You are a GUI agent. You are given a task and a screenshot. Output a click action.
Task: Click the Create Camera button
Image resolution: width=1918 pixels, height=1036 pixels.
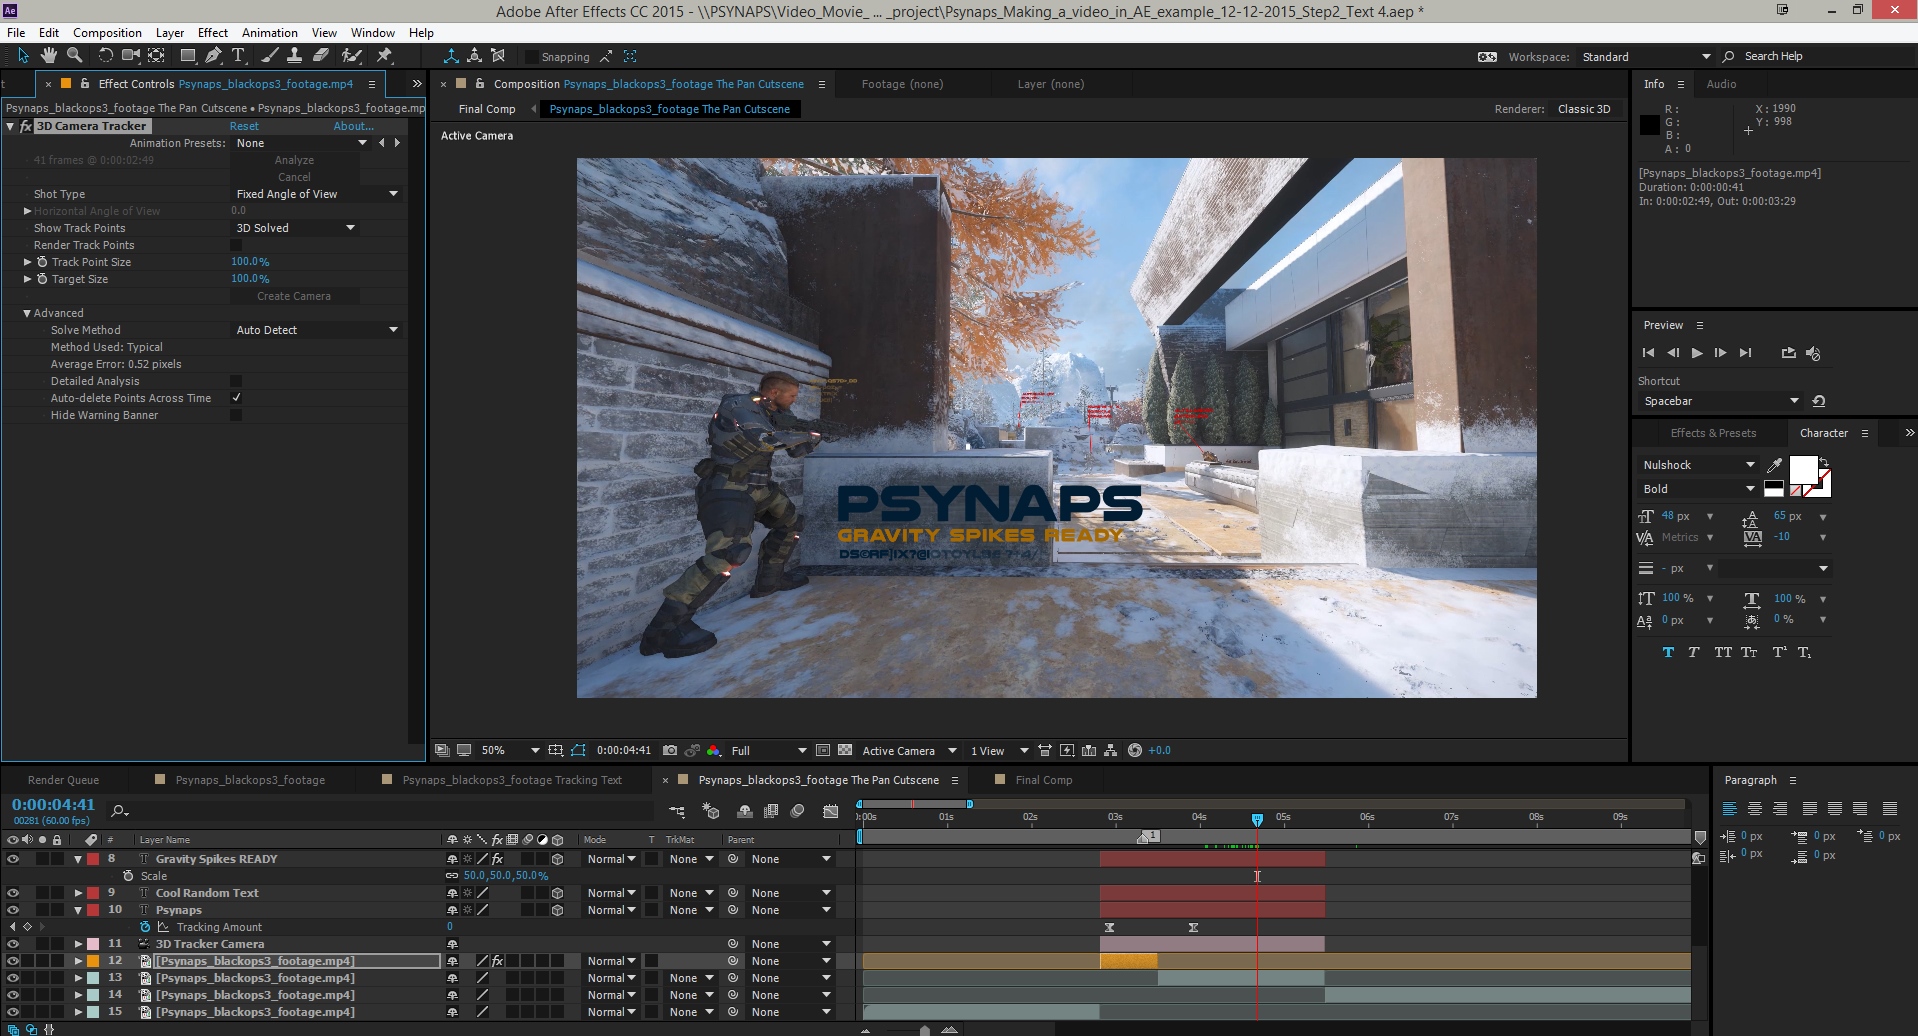(x=294, y=296)
